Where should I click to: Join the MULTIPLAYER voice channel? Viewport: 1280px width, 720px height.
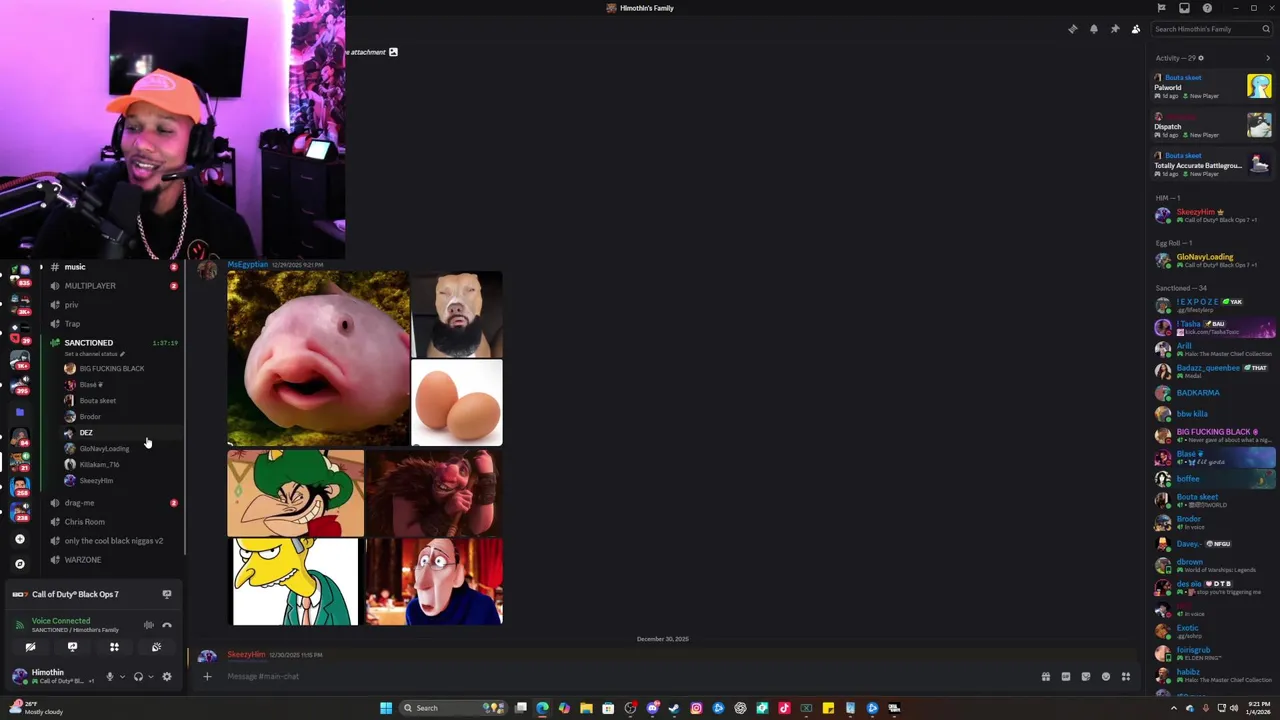pos(113,286)
